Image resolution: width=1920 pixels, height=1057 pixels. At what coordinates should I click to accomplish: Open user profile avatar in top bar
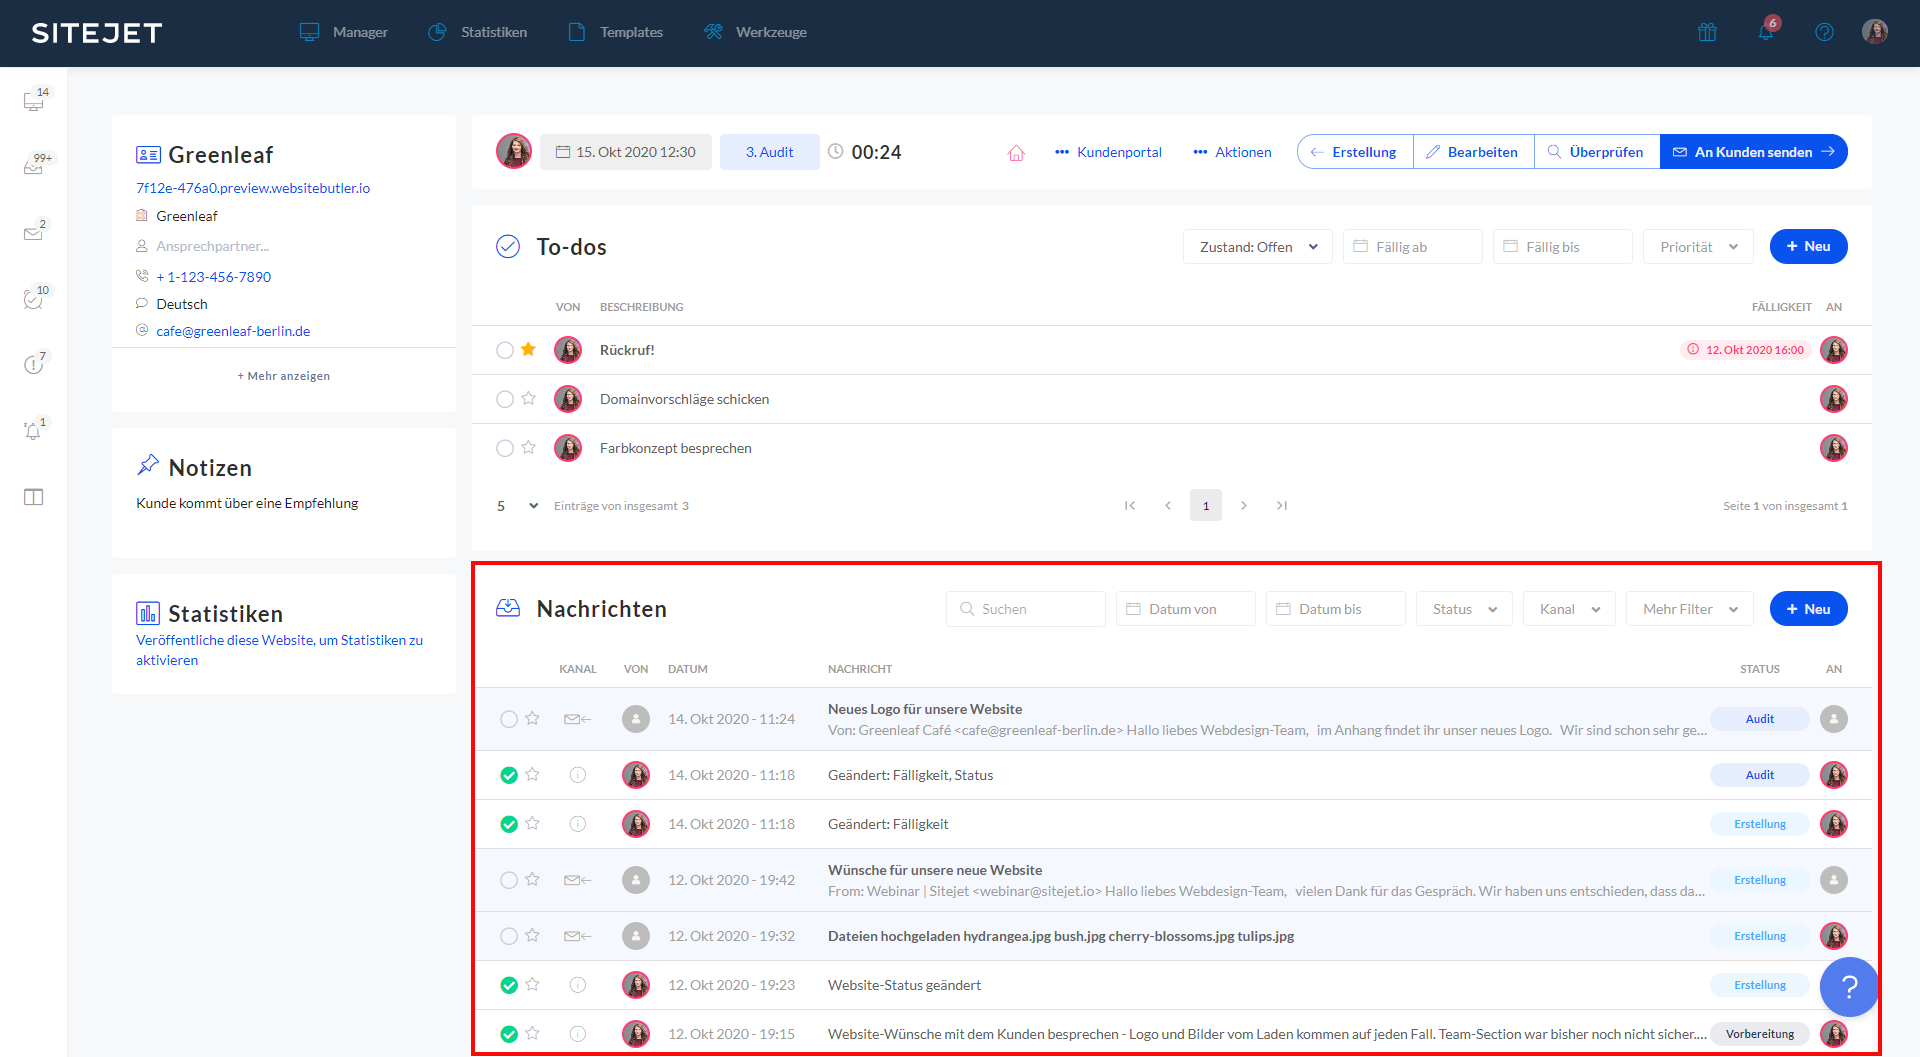point(1875,31)
